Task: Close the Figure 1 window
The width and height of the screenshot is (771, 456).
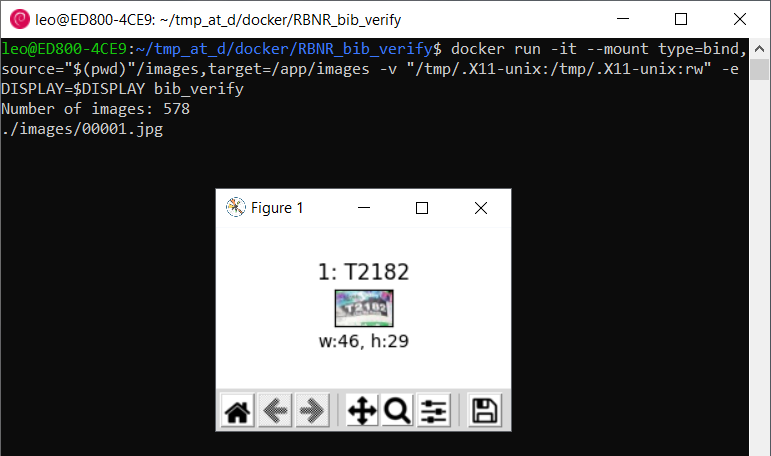Action: [x=481, y=208]
